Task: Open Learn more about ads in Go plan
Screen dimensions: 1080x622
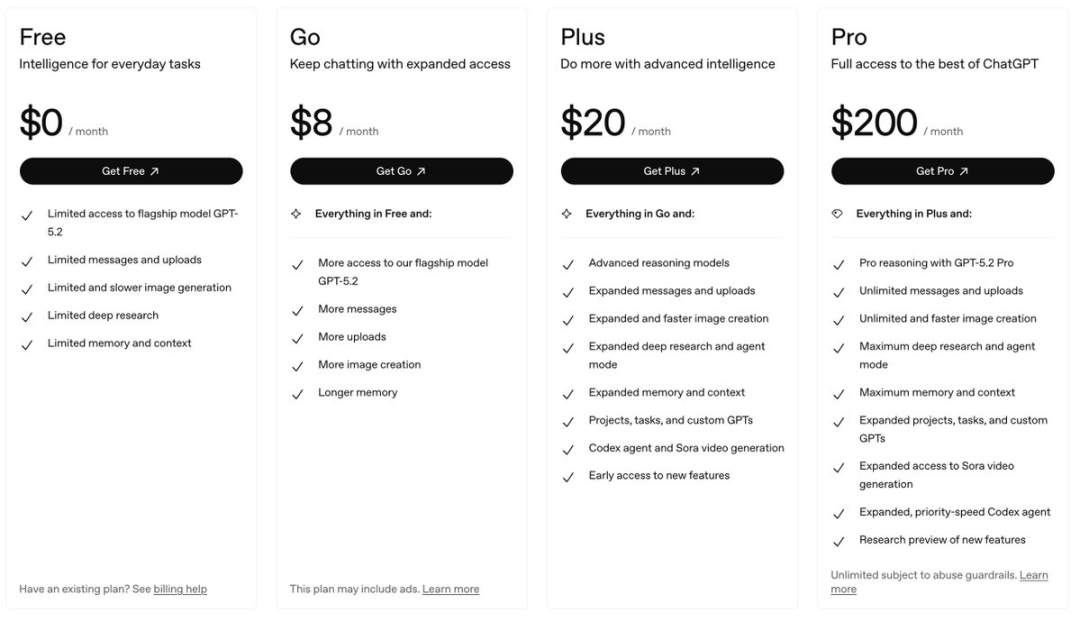Action: coord(450,589)
